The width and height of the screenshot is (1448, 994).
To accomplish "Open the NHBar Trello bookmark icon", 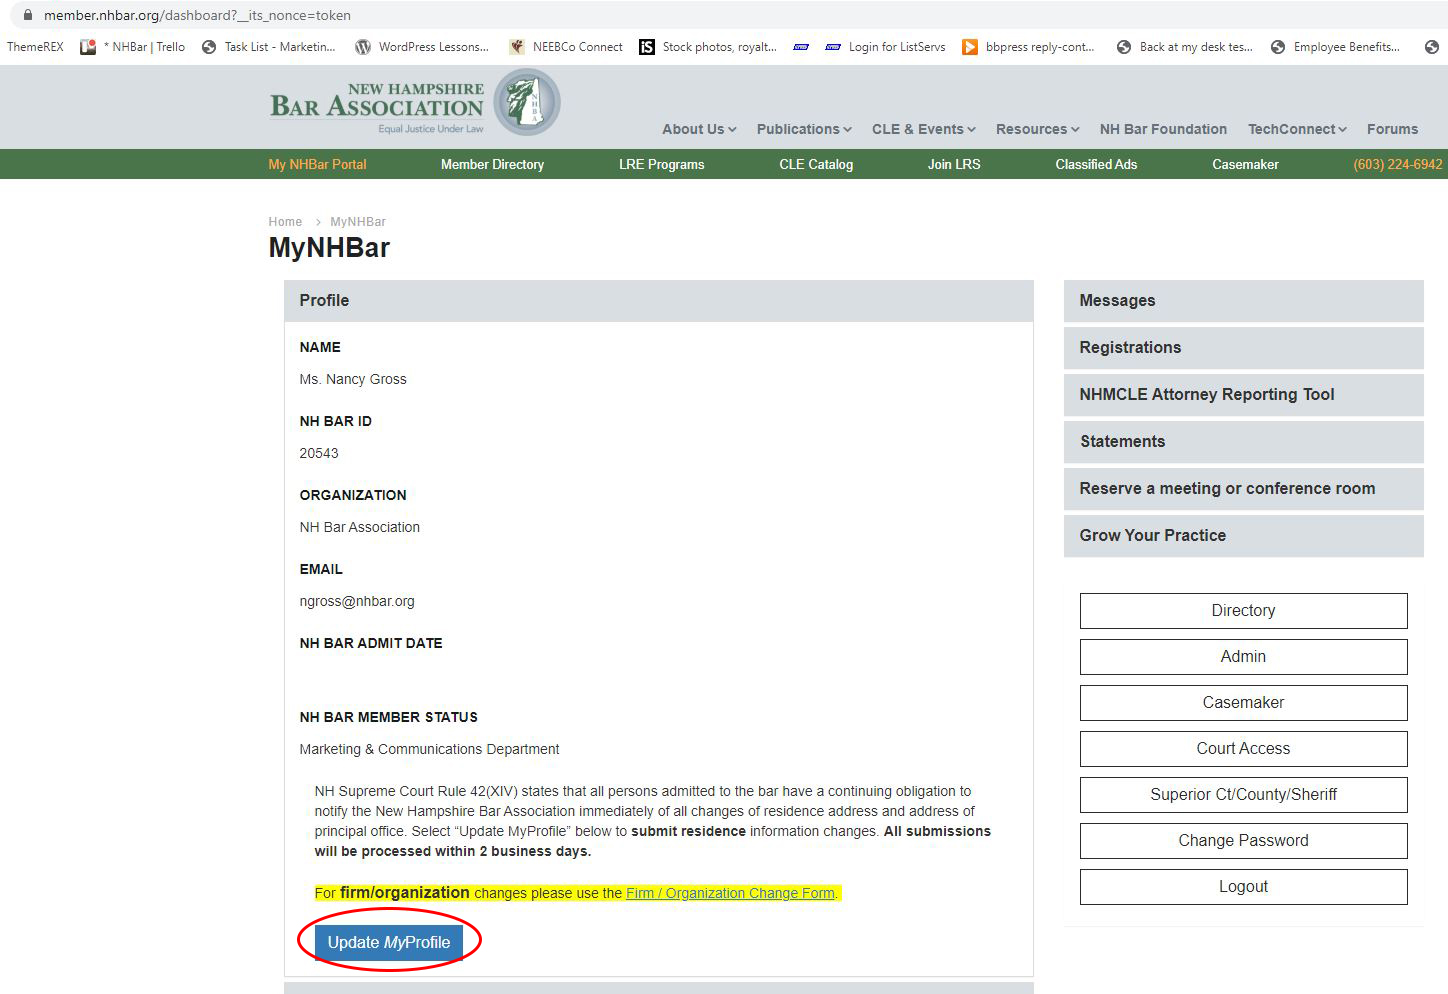I will tap(88, 47).
